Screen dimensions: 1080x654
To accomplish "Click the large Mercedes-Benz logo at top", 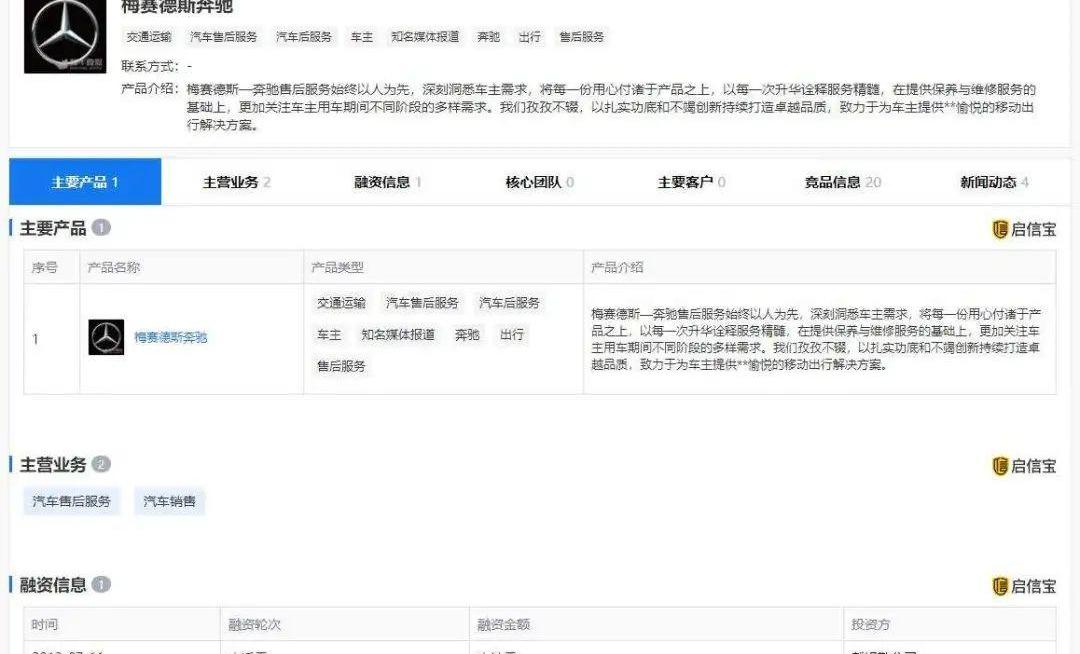I will pyautogui.click(x=65, y=36).
